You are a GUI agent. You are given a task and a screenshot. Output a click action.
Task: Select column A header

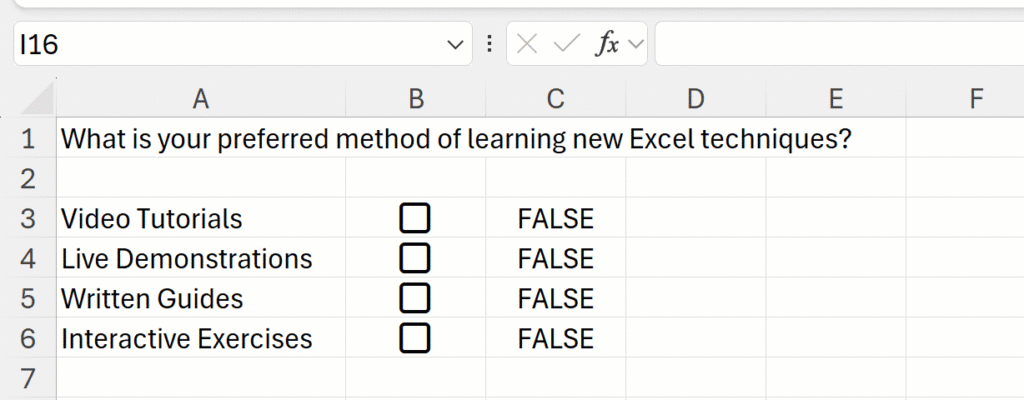point(201,99)
